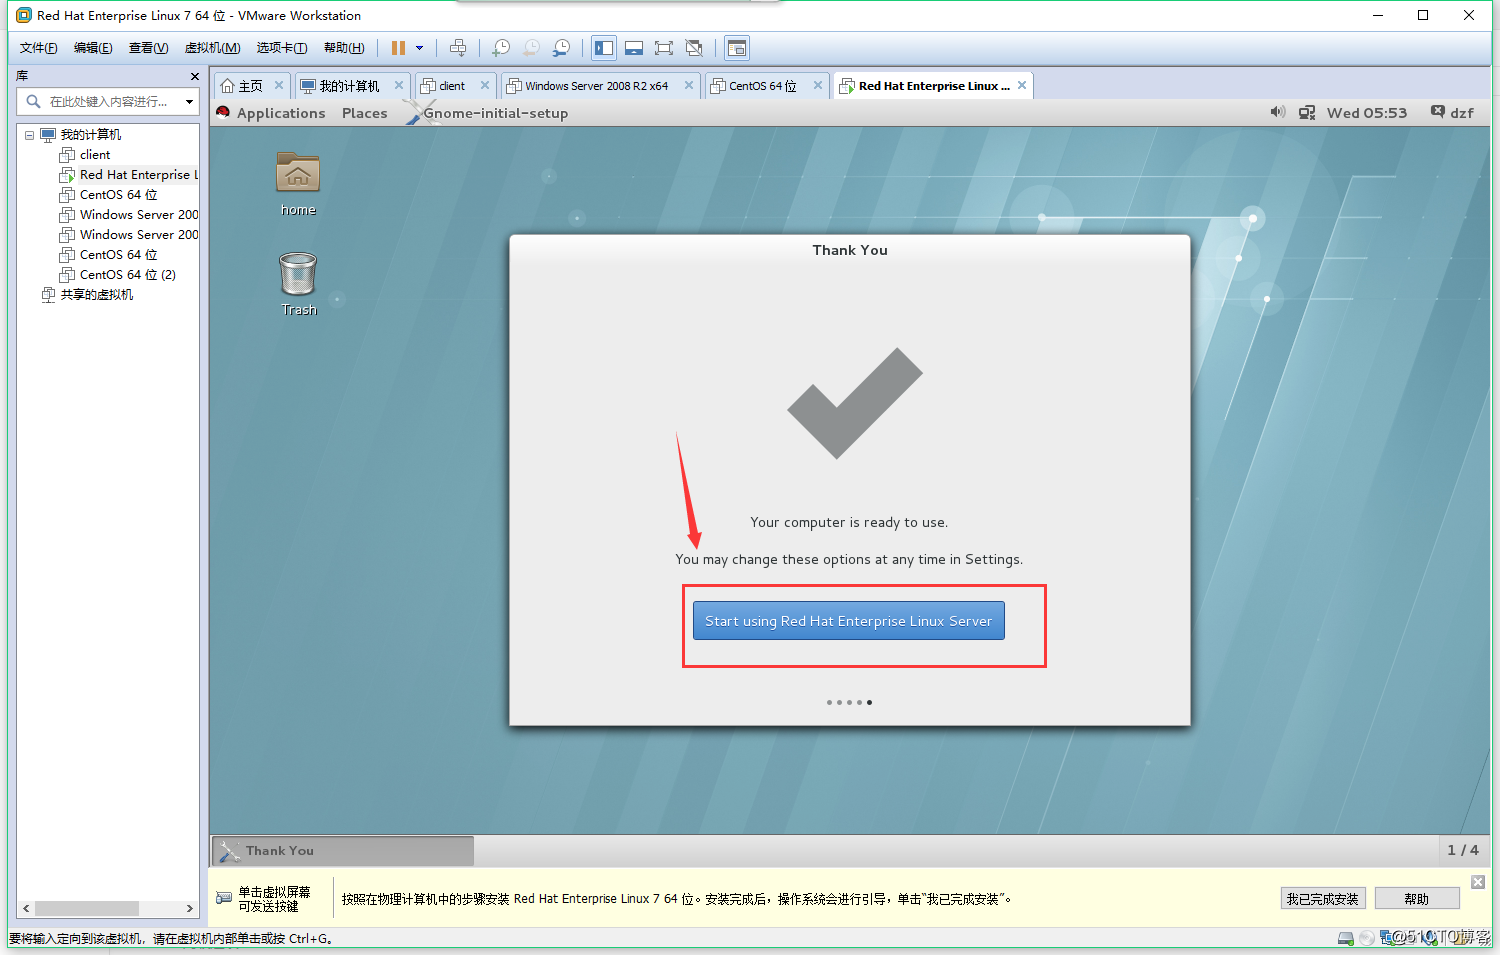Click the network connection icon in GNOME panel
This screenshot has width=1500, height=955.
pos(1307,113)
